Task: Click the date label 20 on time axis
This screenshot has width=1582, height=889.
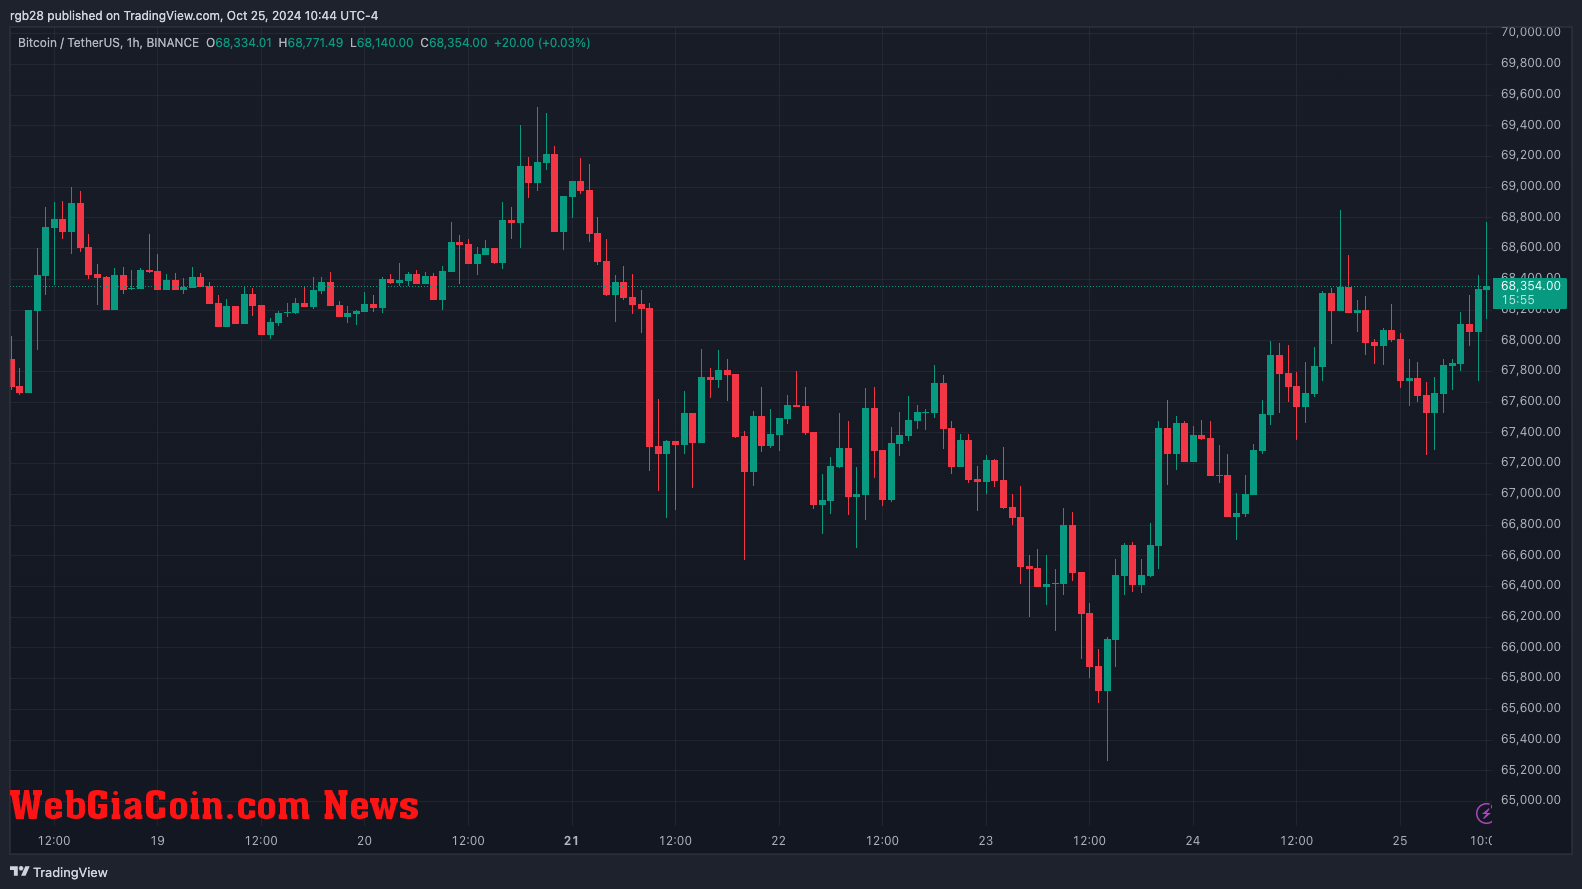Action: (x=365, y=841)
